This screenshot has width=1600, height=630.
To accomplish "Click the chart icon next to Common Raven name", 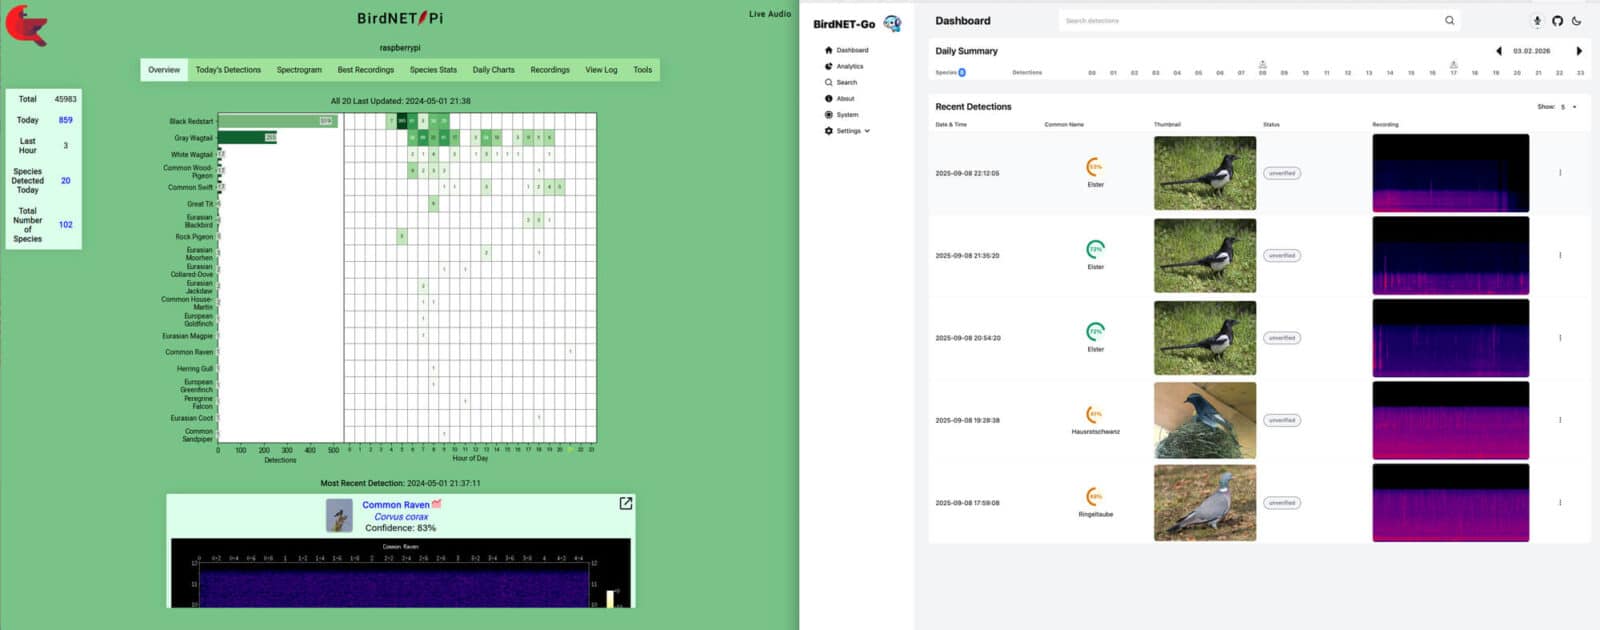I will 436,504.
